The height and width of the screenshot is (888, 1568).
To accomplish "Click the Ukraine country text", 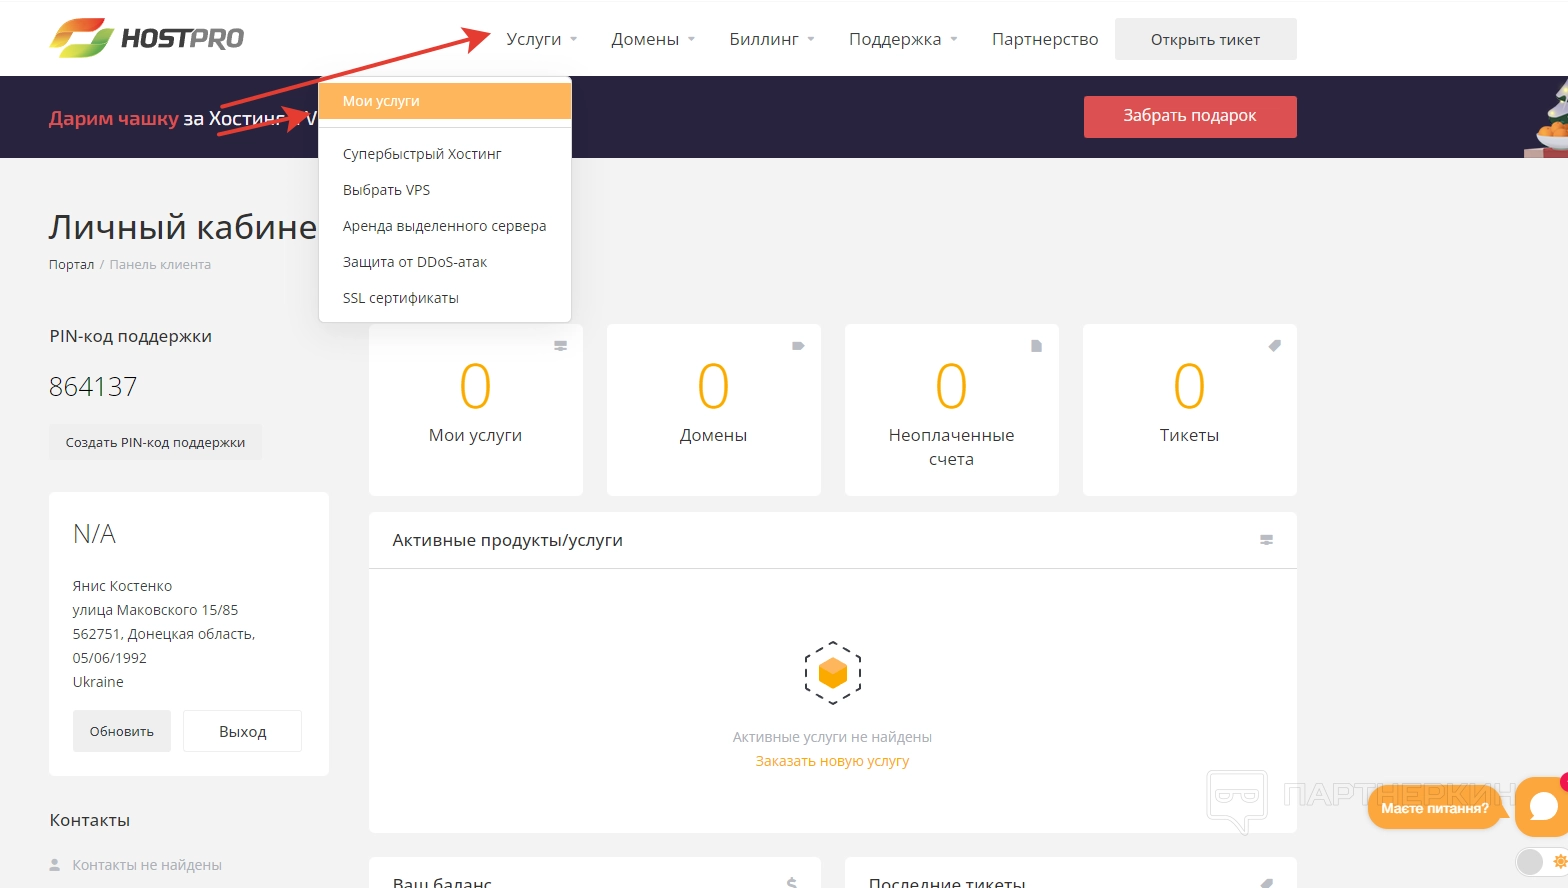I will [98, 682].
